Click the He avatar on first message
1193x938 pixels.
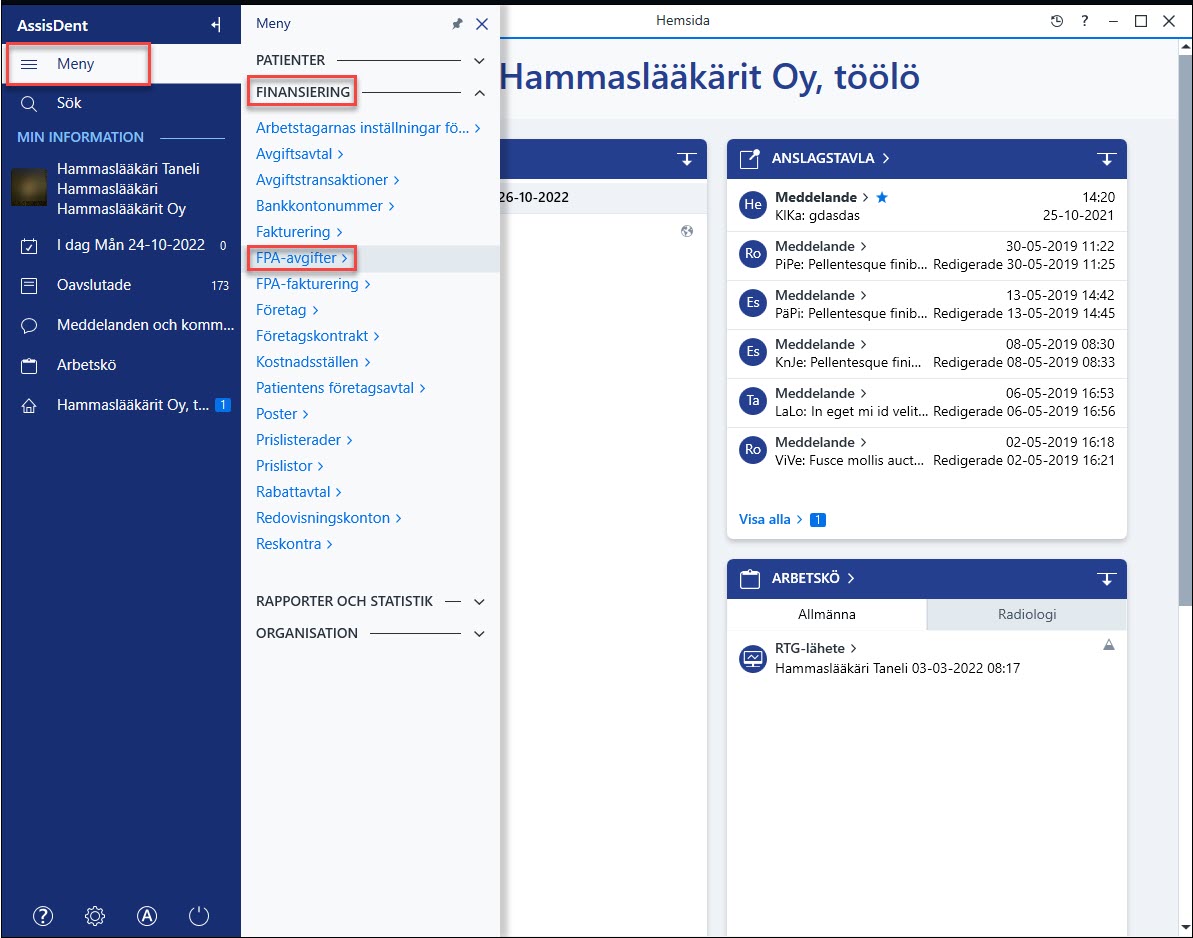(752, 205)
